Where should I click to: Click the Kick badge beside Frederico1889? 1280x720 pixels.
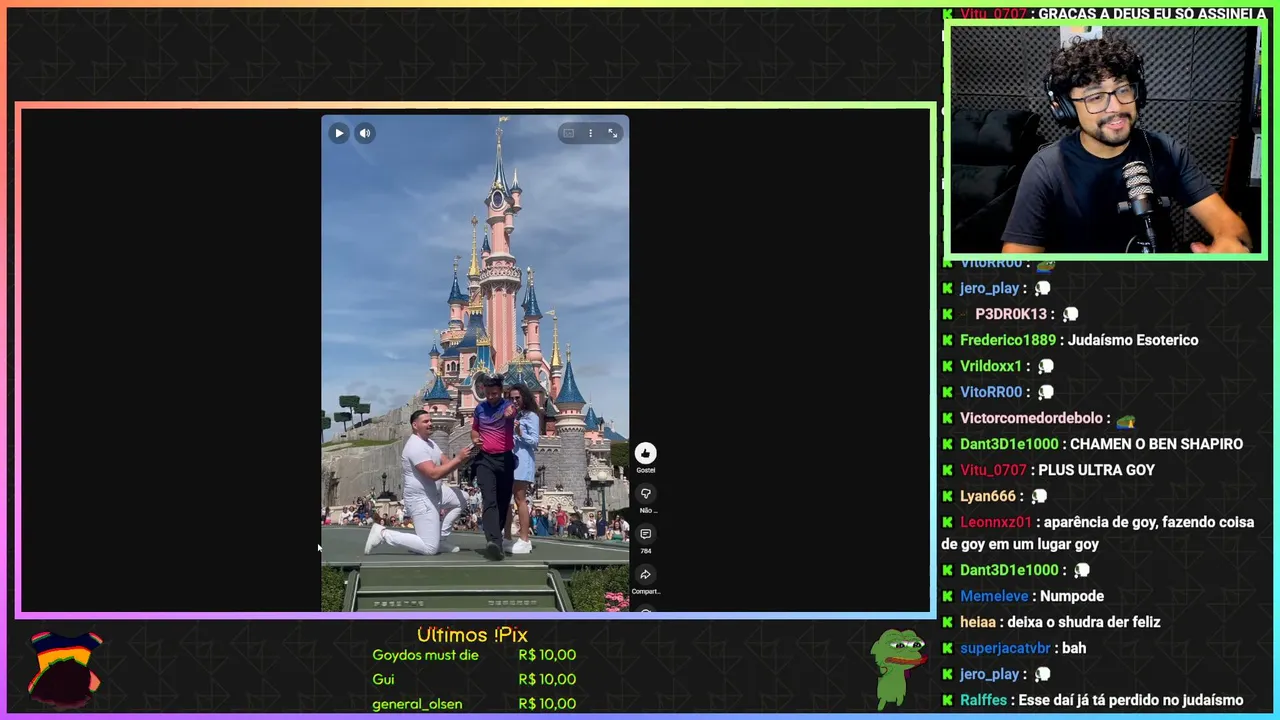(947, 340)
